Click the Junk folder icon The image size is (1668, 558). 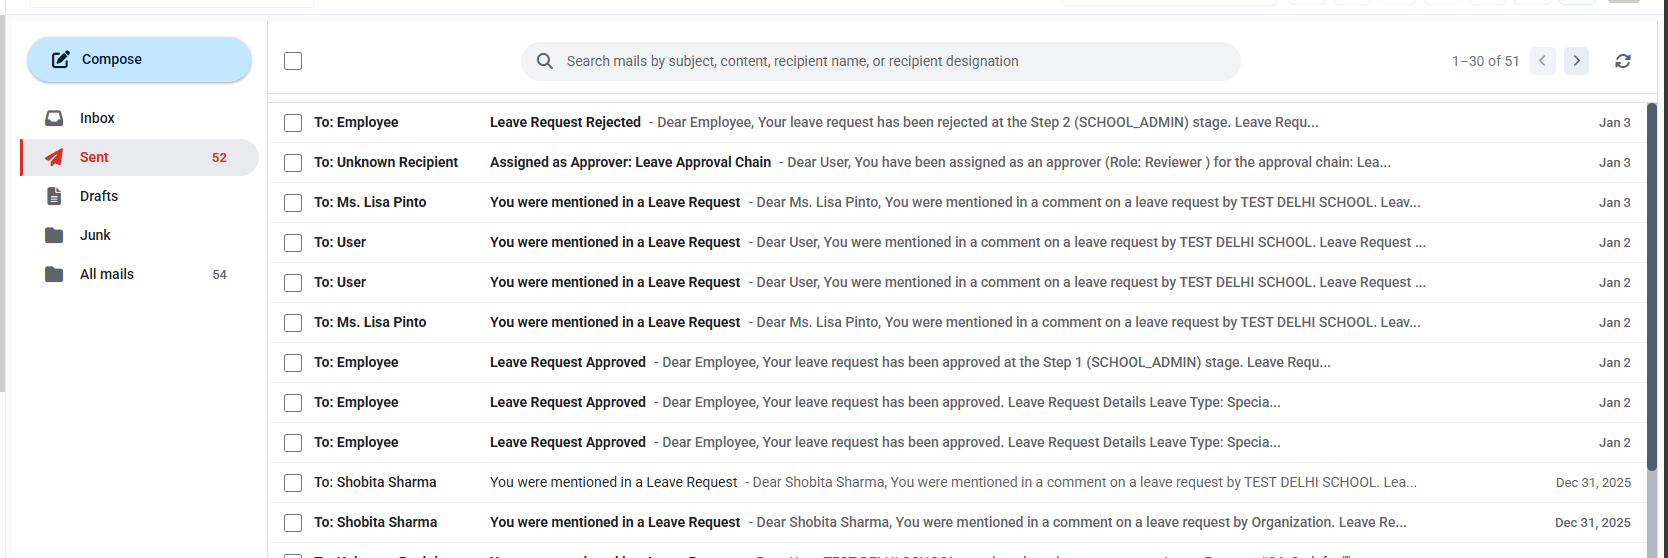pyautogui.click(x=54, y=235)
